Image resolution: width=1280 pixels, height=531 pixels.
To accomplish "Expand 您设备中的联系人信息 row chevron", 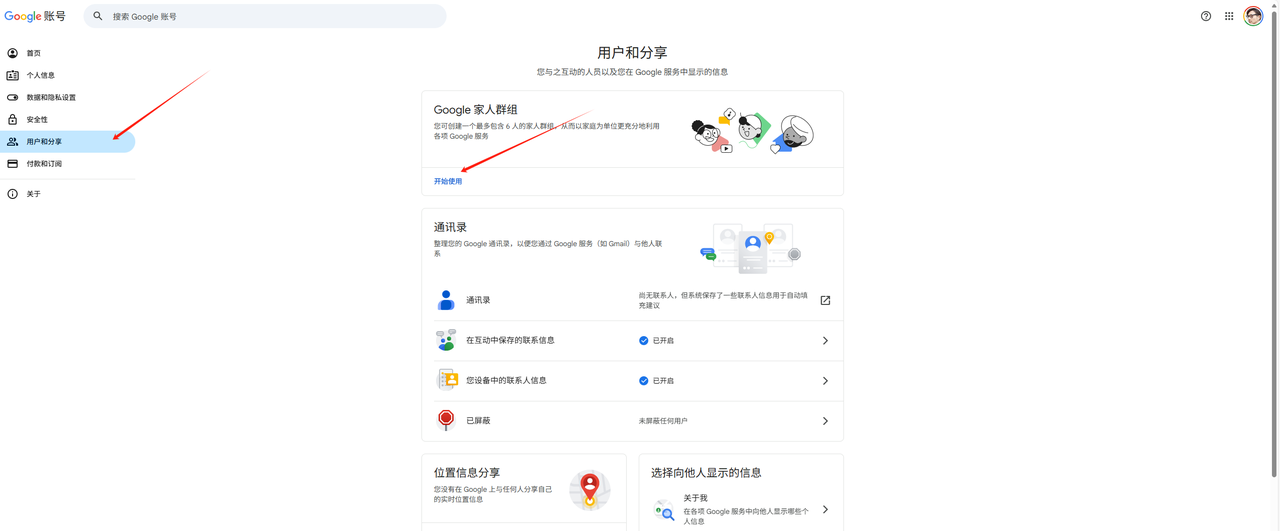I will [x=825, y=381].
